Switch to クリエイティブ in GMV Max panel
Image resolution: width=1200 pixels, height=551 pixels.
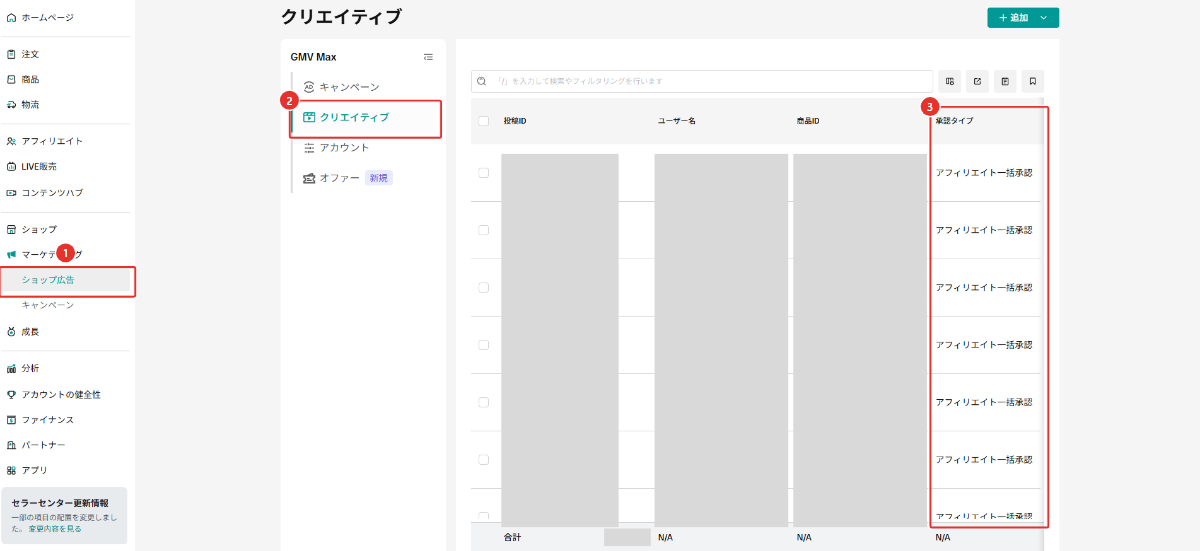click(x=346, y=117)
